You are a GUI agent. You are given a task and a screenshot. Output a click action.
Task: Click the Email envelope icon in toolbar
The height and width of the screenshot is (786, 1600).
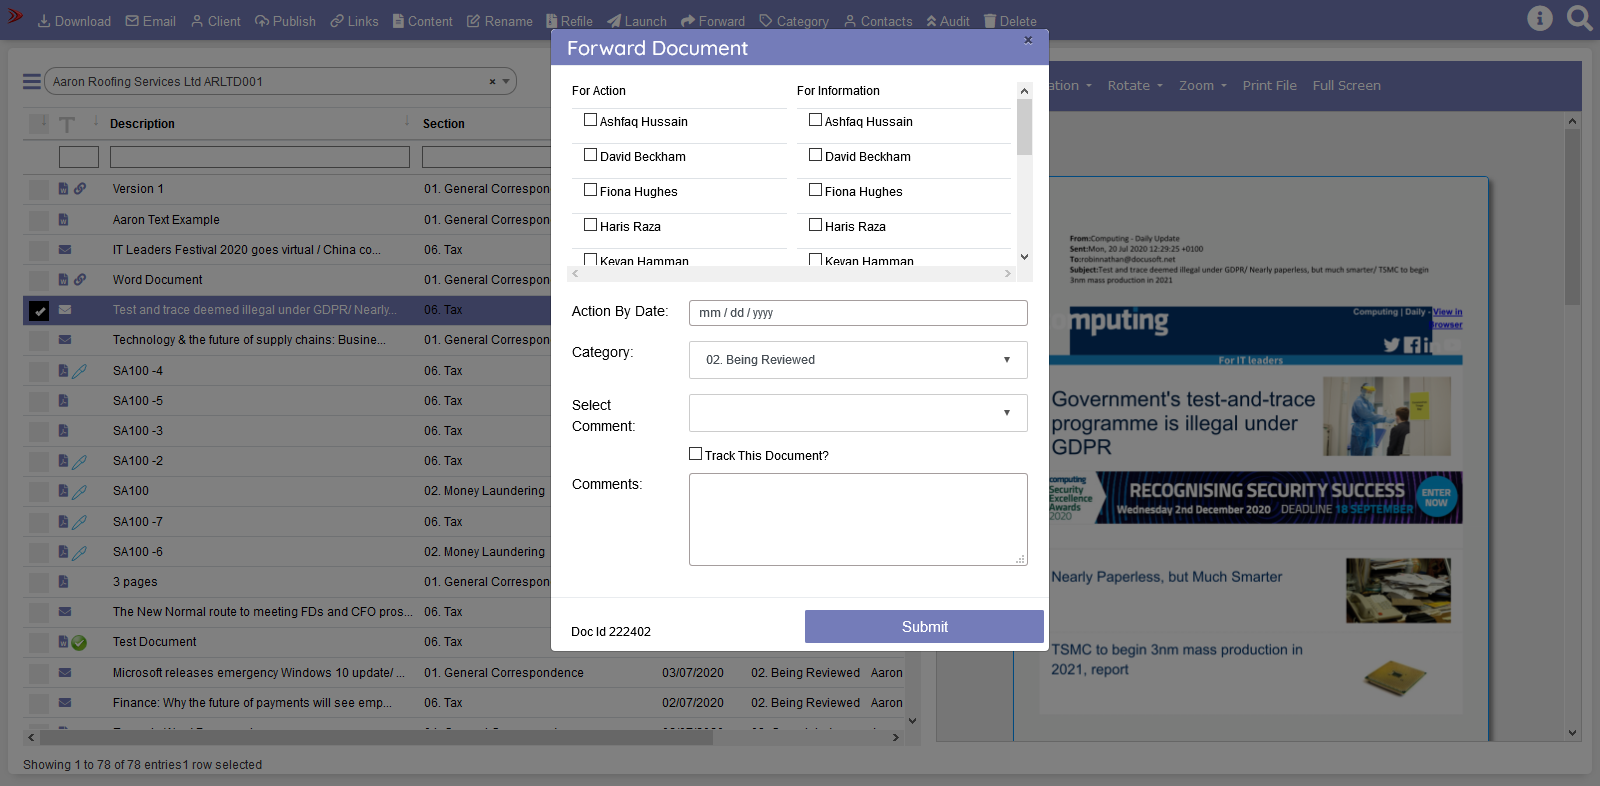point(132,21)
